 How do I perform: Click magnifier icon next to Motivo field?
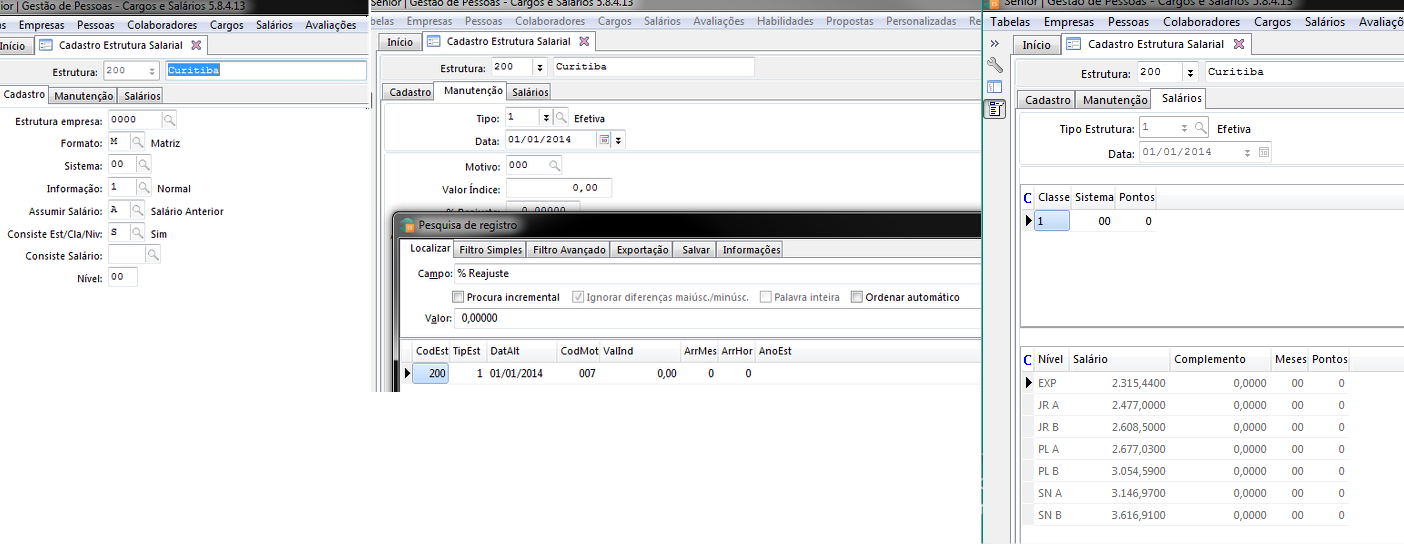(x=554, y=165)
